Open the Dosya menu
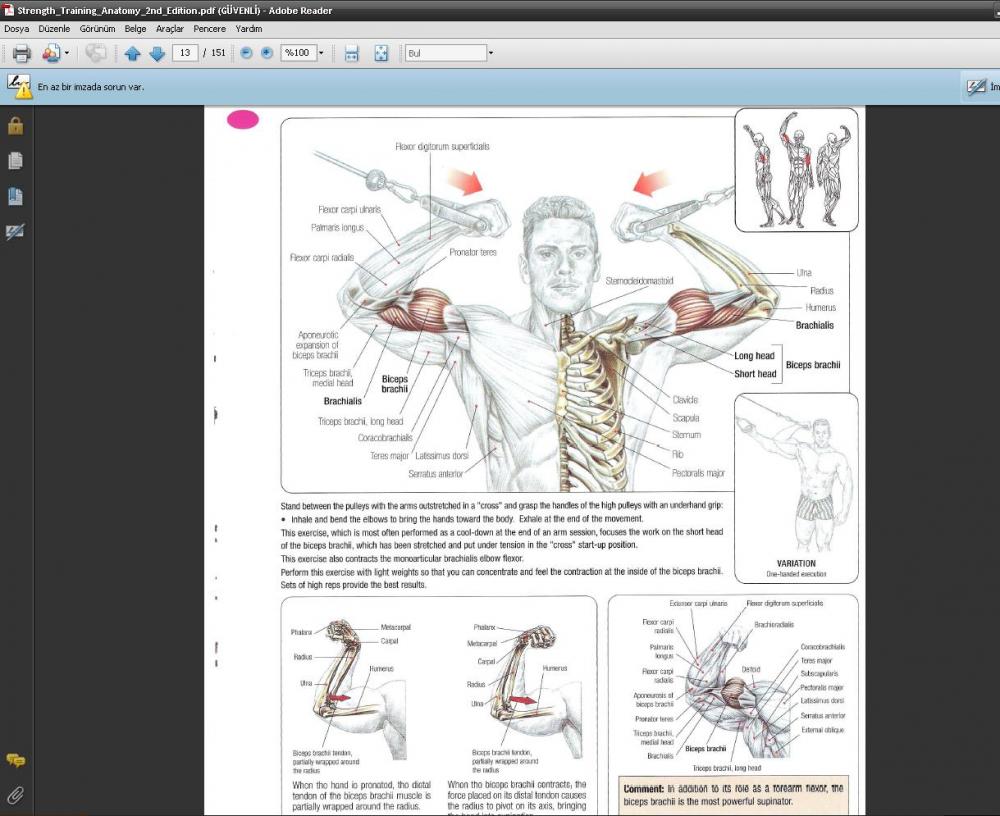1000x816 pixels. click(x=17, y=29)
